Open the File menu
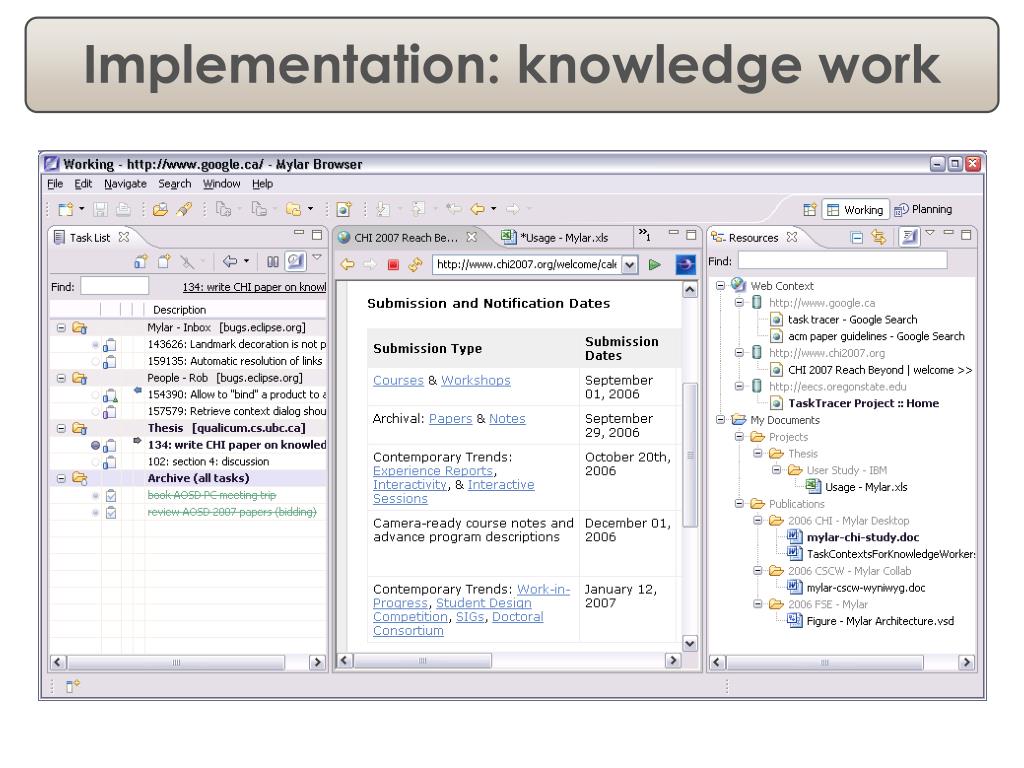The height and width of the screenshot is (768, 1024). coord(55,184)
